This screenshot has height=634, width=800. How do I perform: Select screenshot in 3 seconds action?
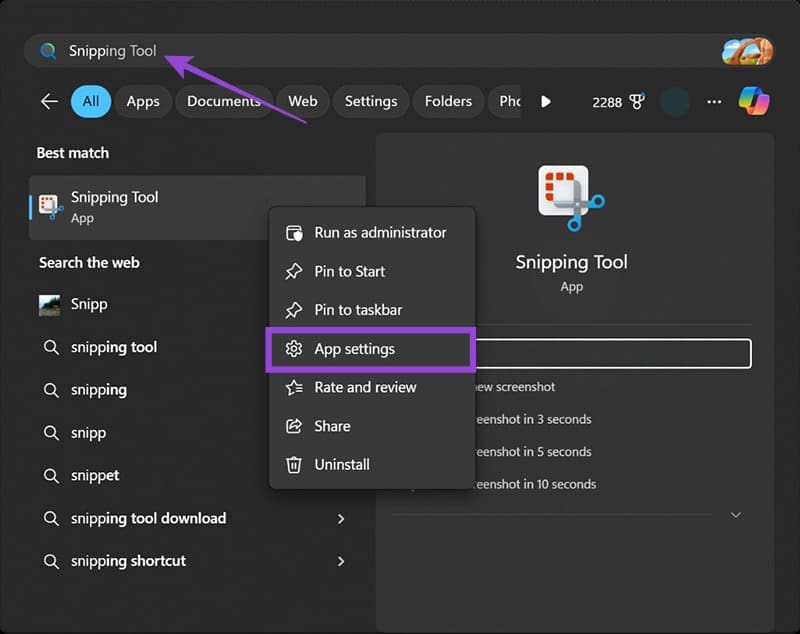[x=533, y=419]
